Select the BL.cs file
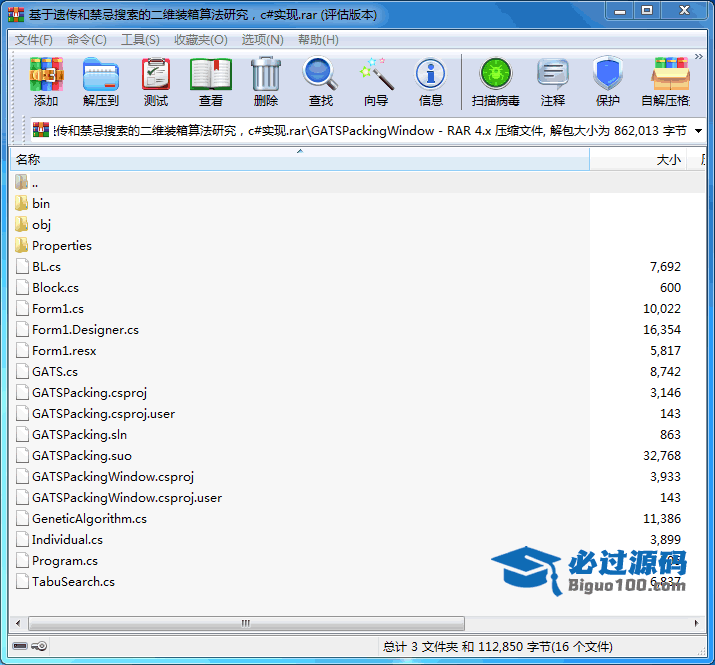Screen dimensions: 715x665 pos(38,266)
